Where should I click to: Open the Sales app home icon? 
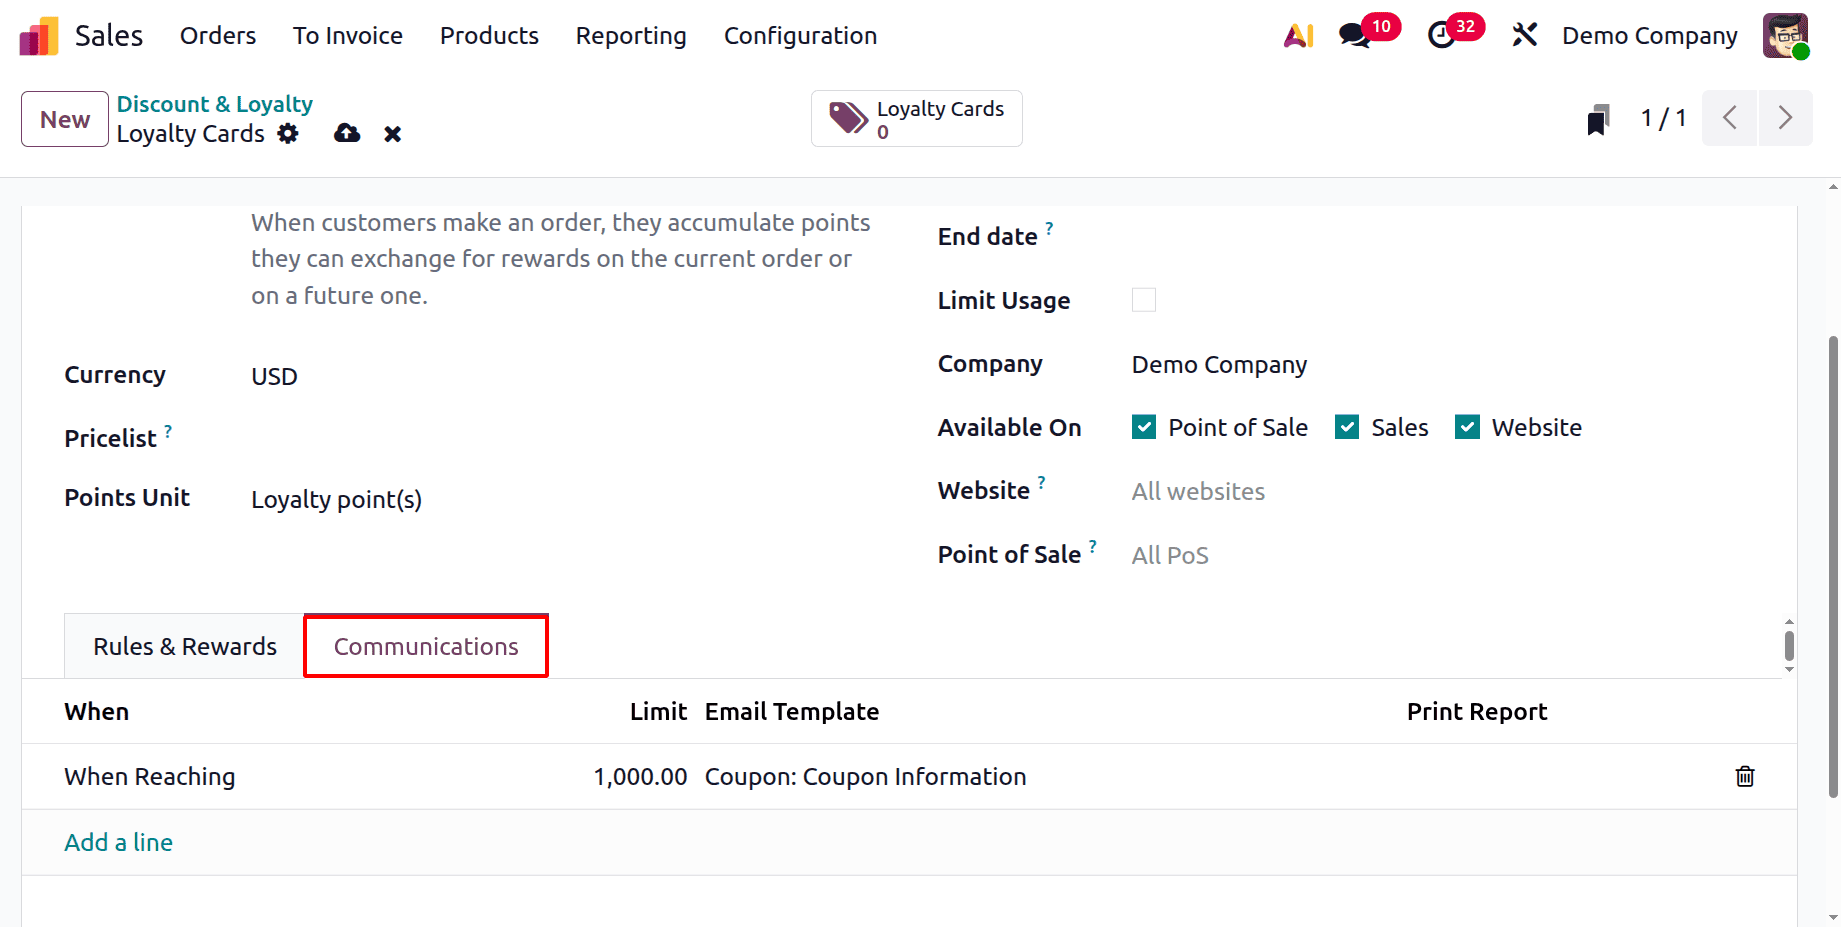(37, 35)
